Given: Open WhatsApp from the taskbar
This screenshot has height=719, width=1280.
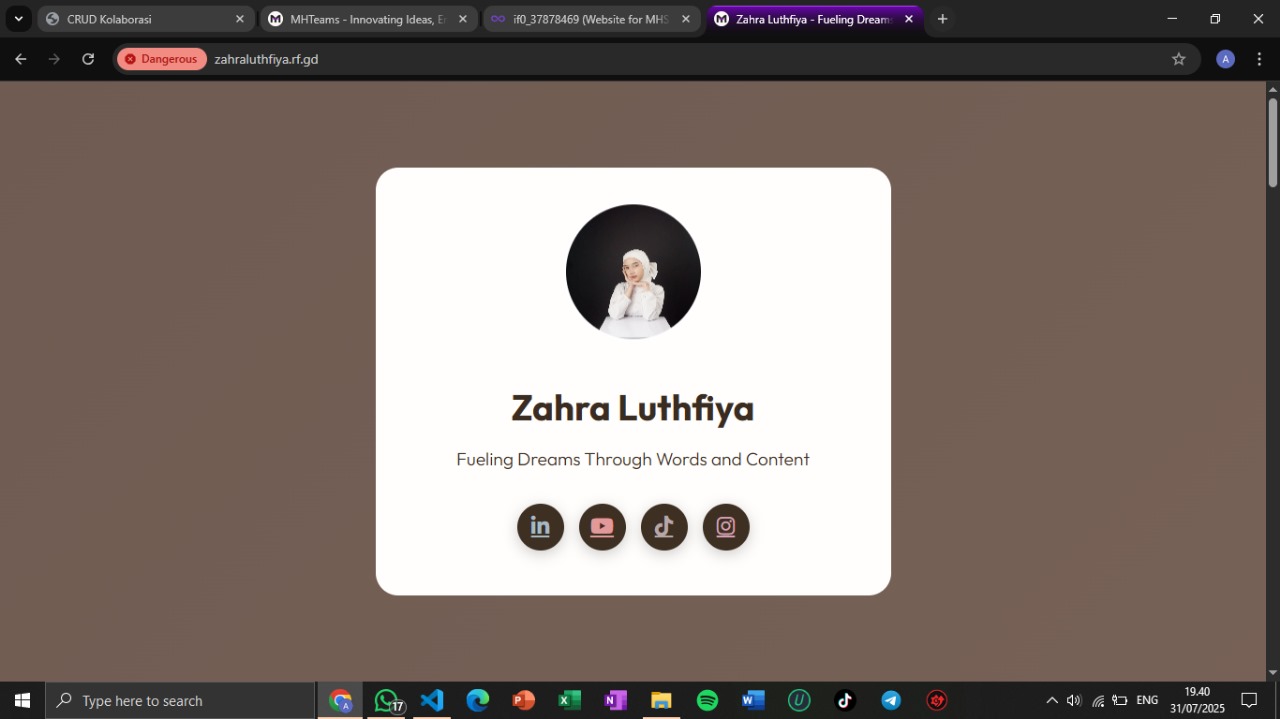Looking at the screenshot, I should 386,700.
